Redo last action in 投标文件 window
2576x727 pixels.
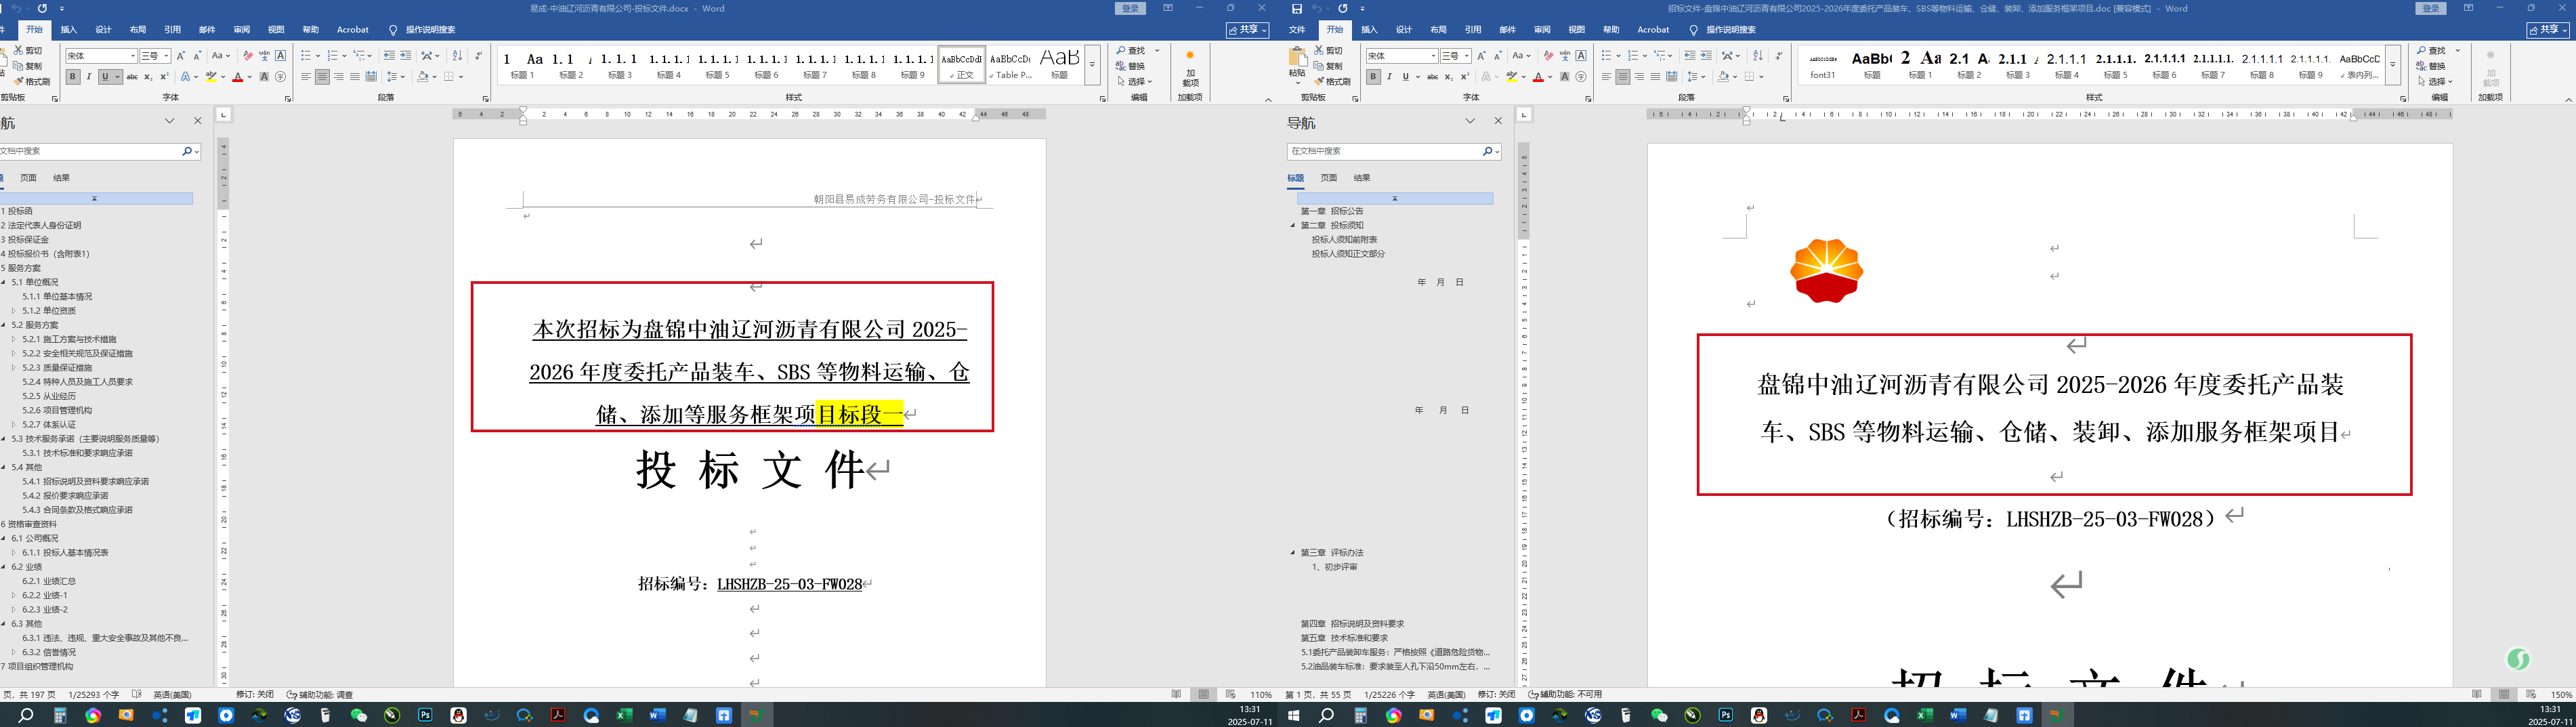point(41,8)
